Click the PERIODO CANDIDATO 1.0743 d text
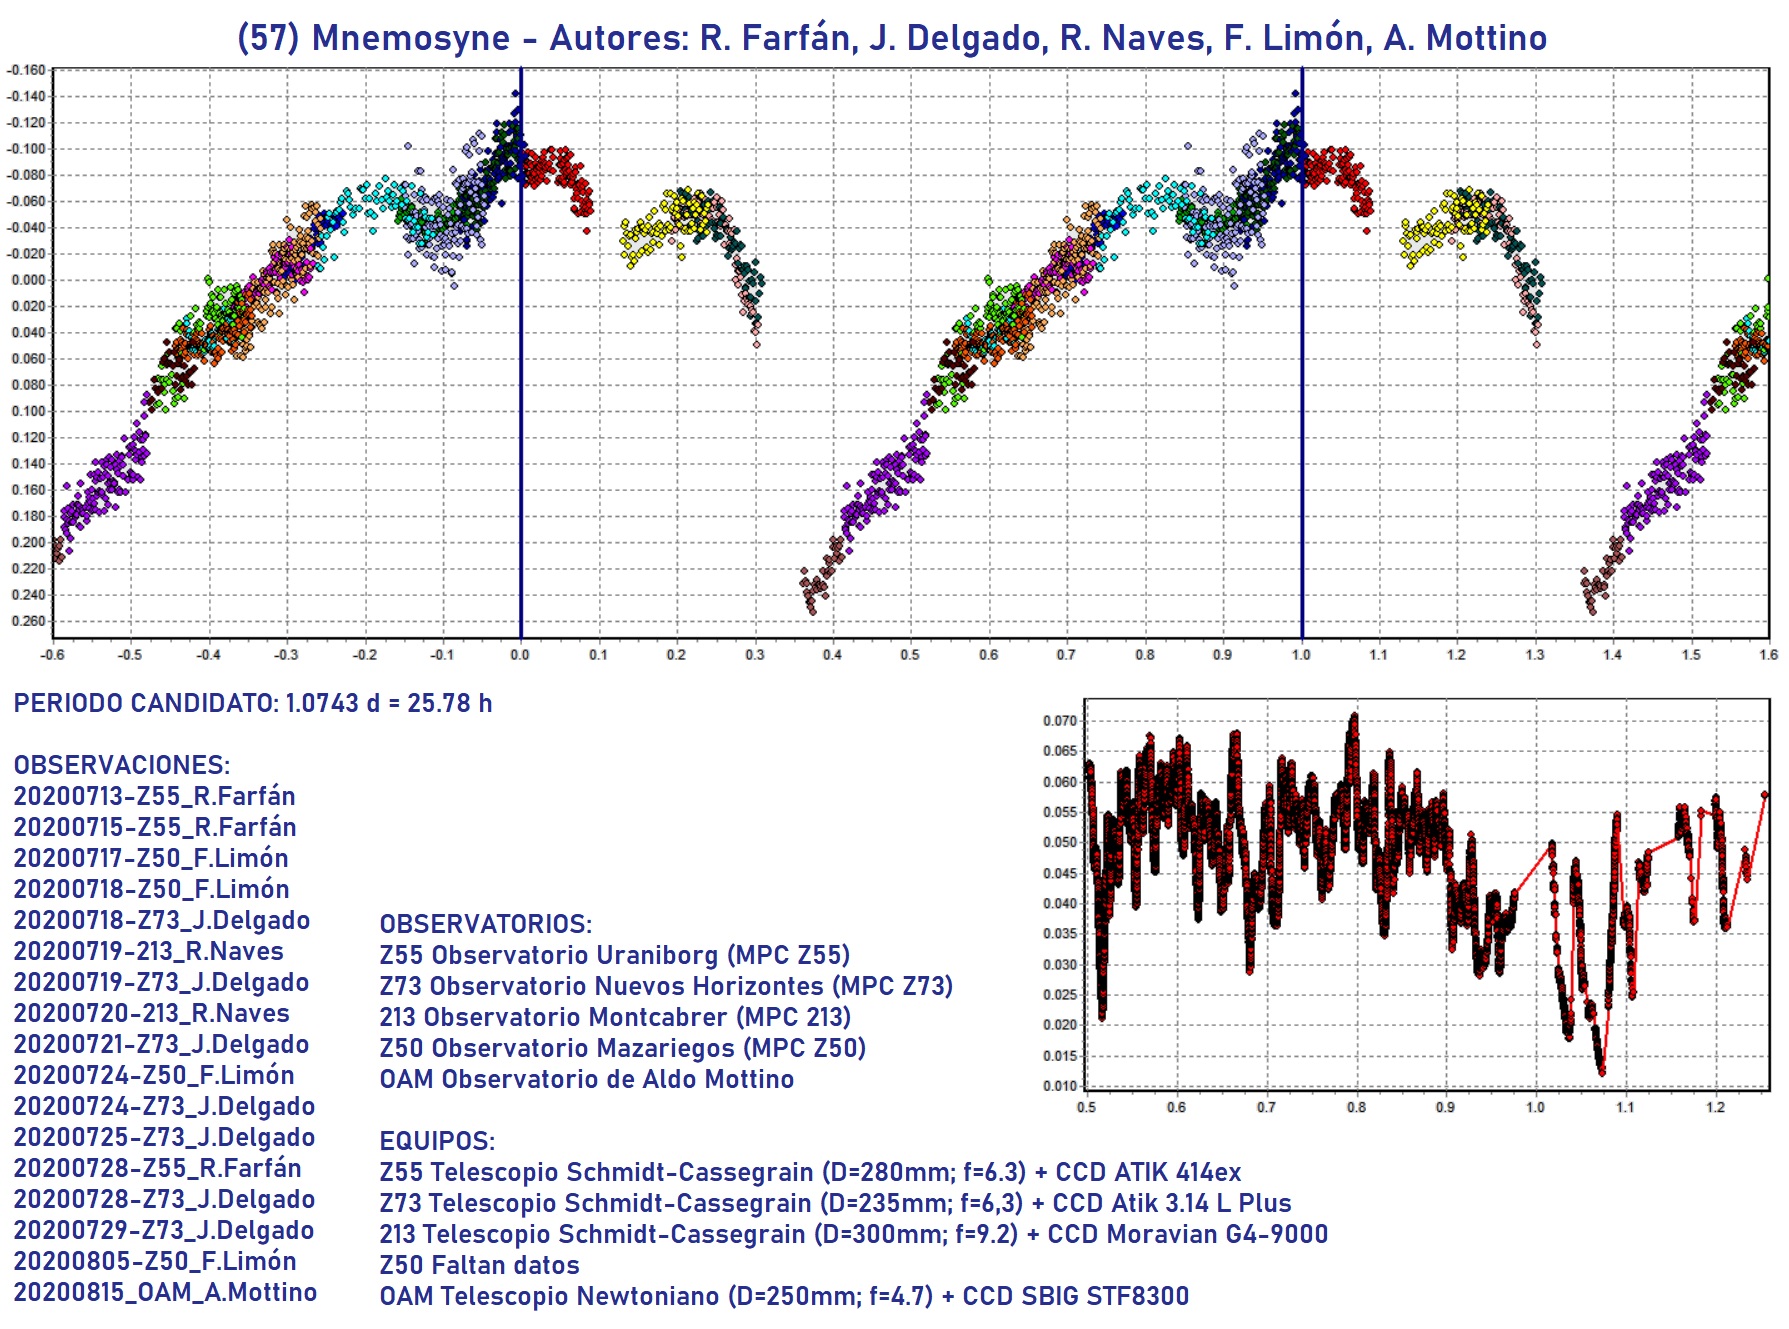This screenshot has height=1329, width=1789. [x=252, y=703]
